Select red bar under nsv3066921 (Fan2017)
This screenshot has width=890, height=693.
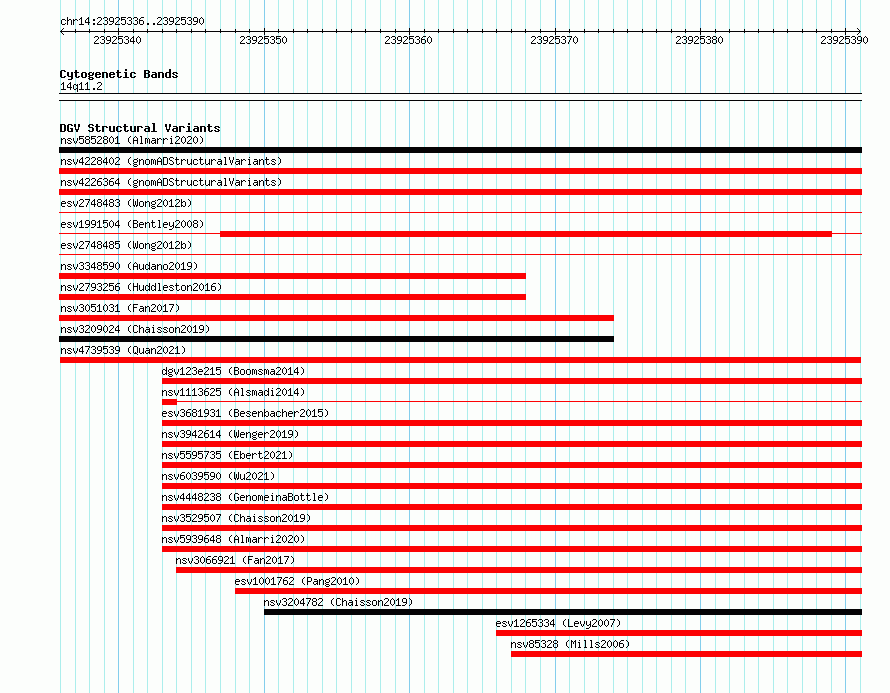coord(519,570)
